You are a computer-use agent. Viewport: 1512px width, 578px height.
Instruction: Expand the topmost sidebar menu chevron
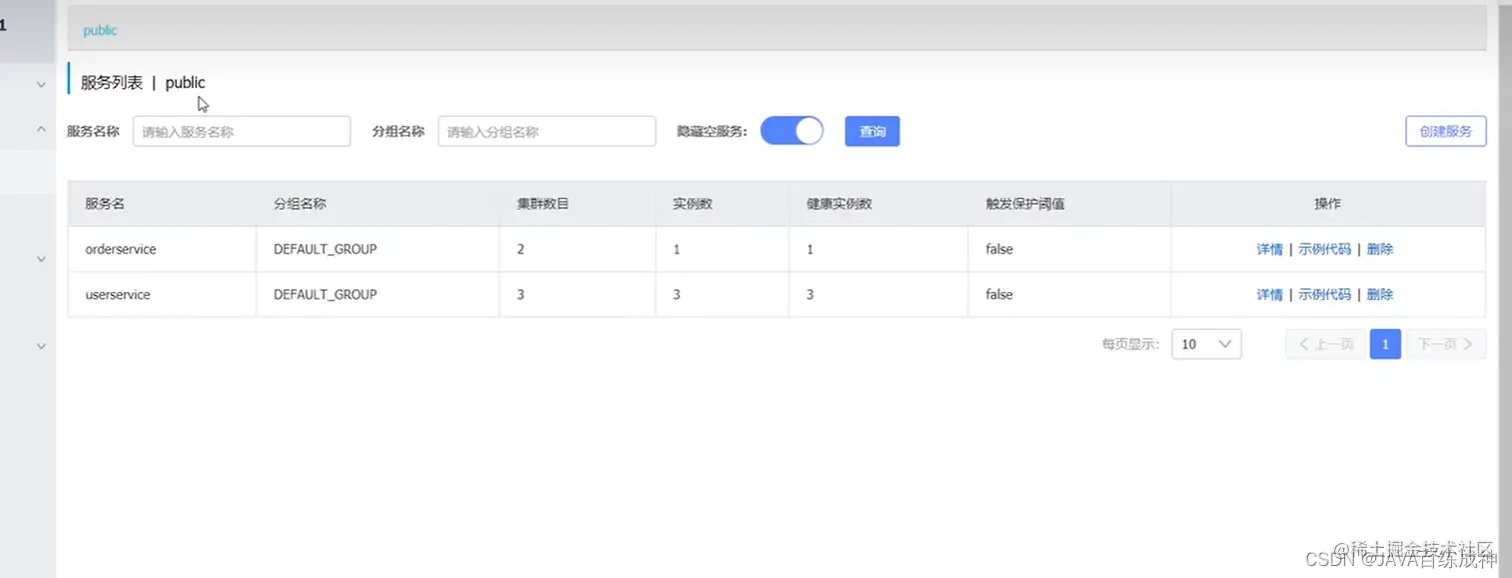[41, 84]
